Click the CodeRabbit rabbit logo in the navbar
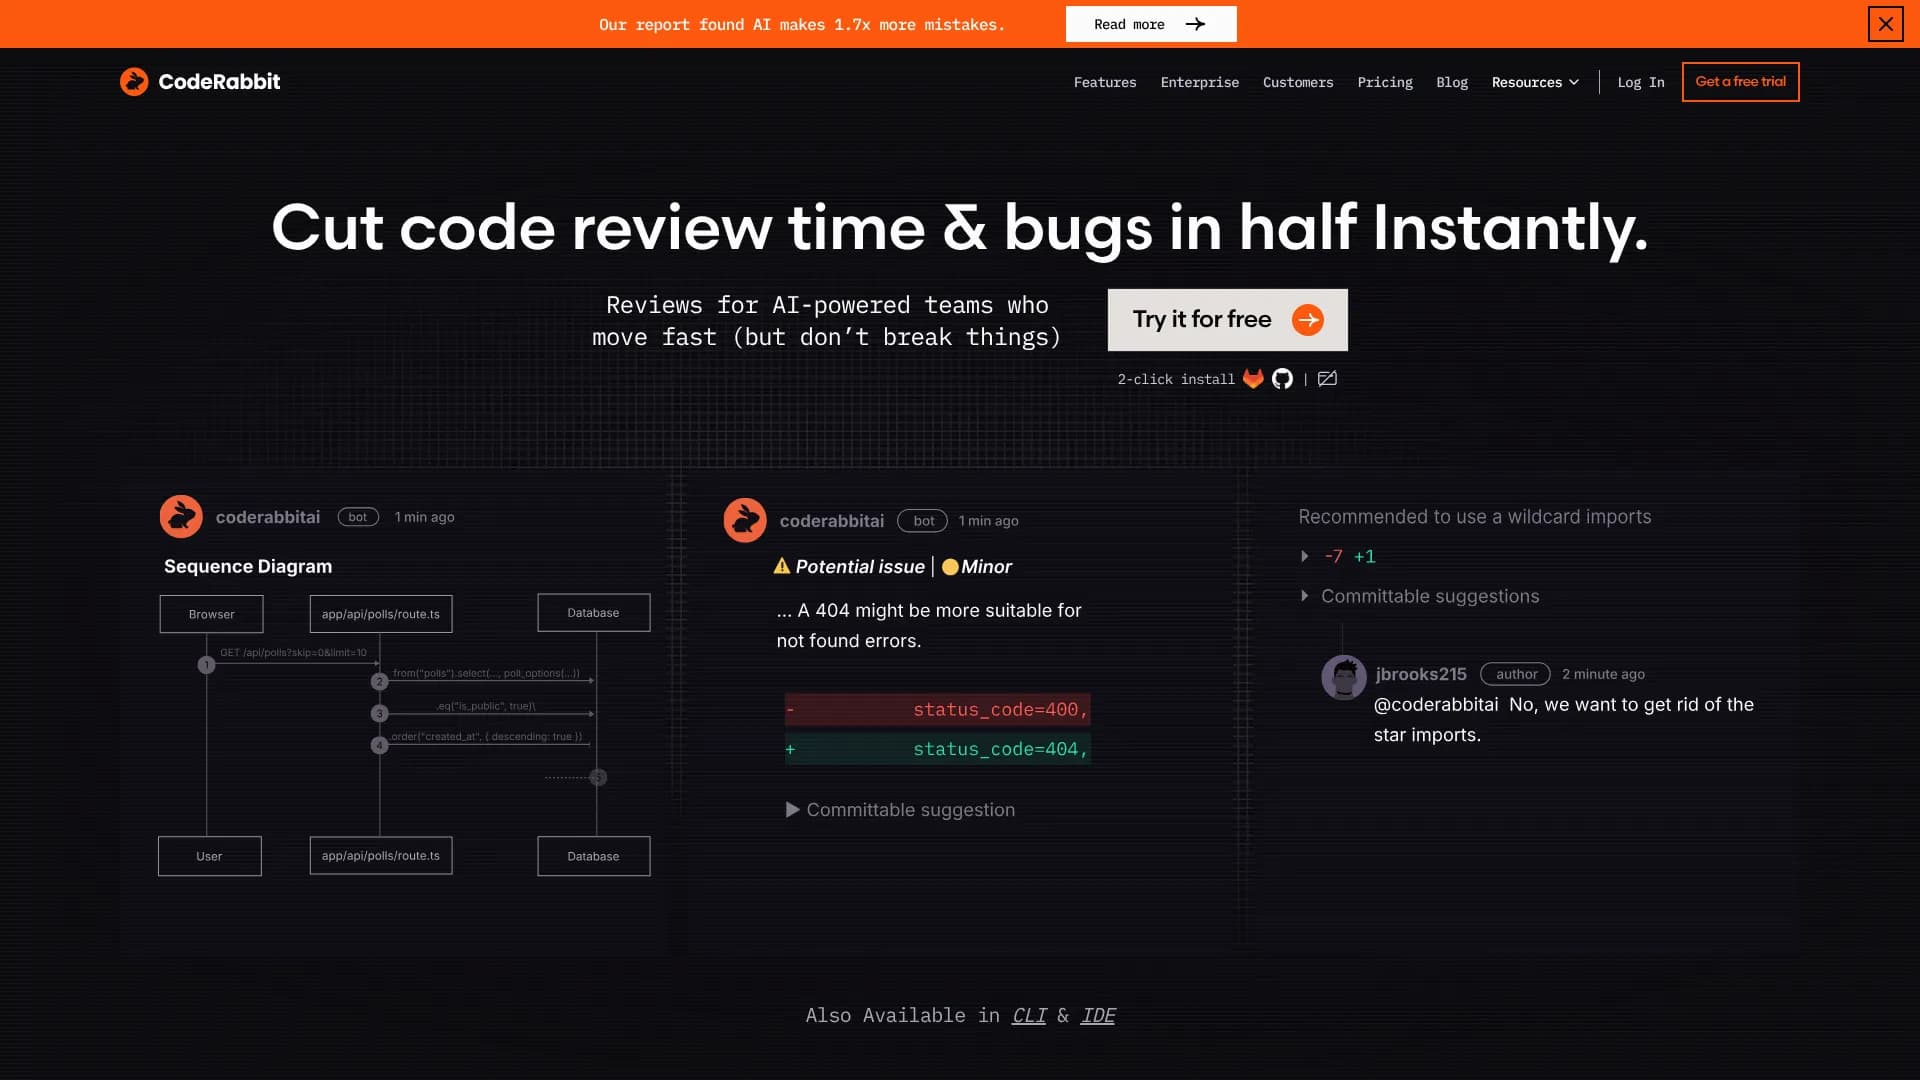Image resolution: width=1920 pixels, height=1080 pixels. (134, 81)
